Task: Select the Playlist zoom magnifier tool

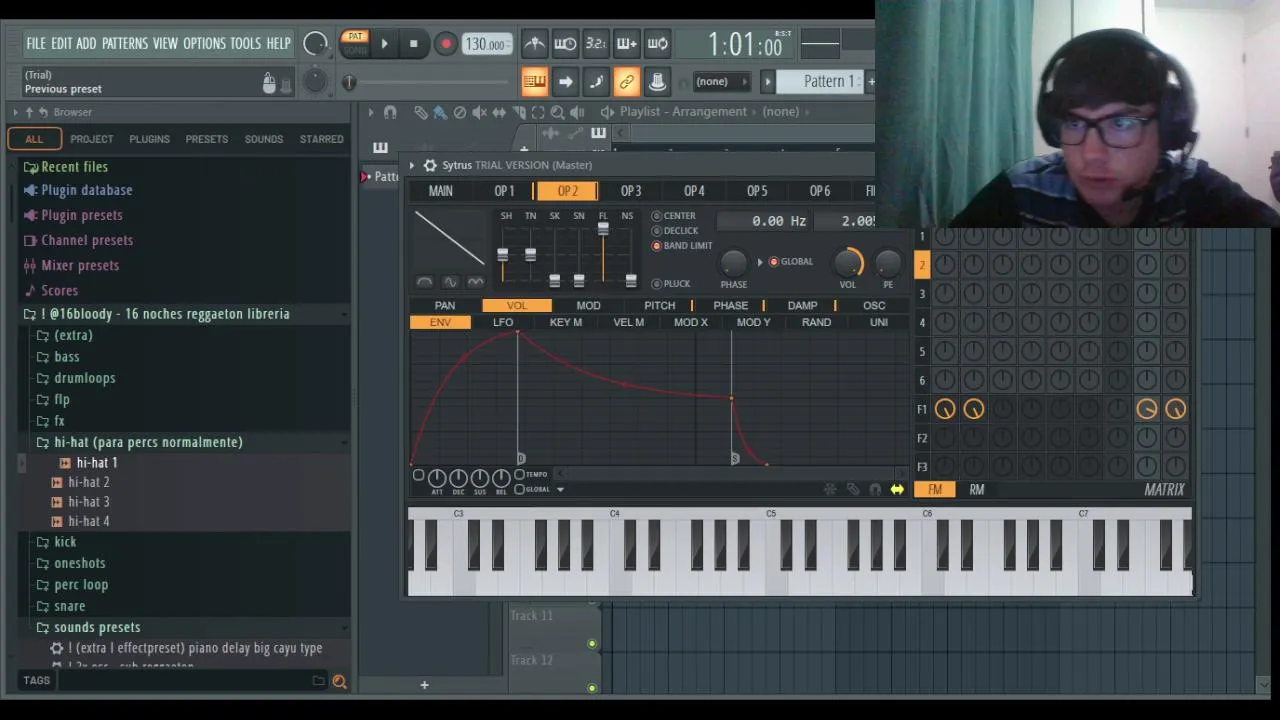Action: [558, 112]
